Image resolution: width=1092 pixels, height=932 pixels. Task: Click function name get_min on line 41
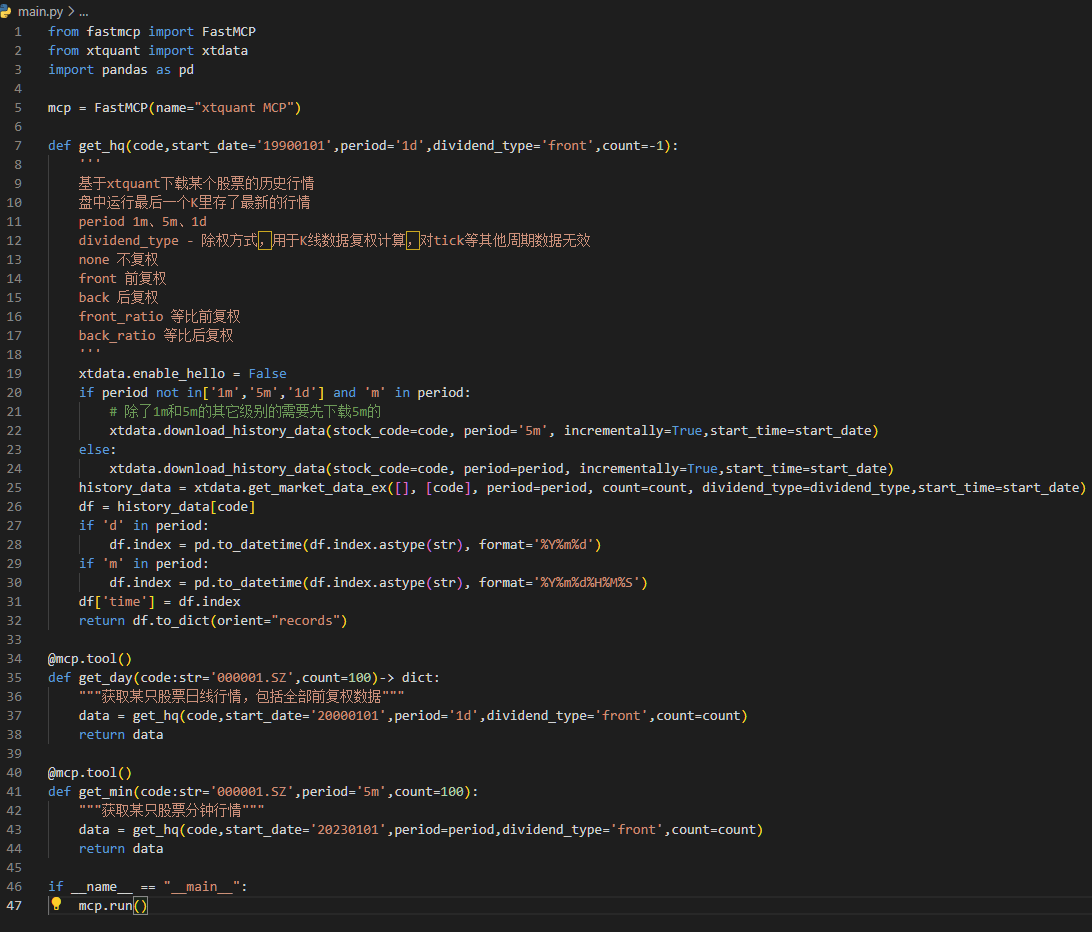coord(106,792)
